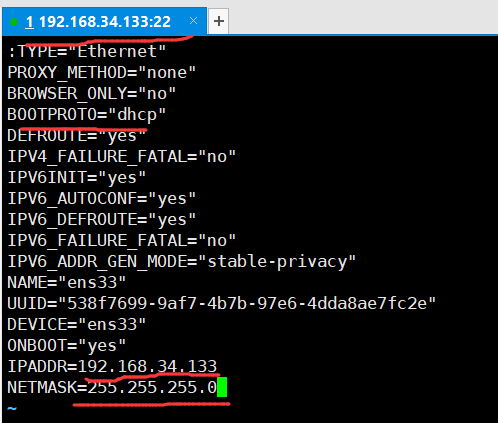This screenshot has width=498, height=423.
Task: Click the BROWSER_ONLY="no" line
Action: point(91,93)
